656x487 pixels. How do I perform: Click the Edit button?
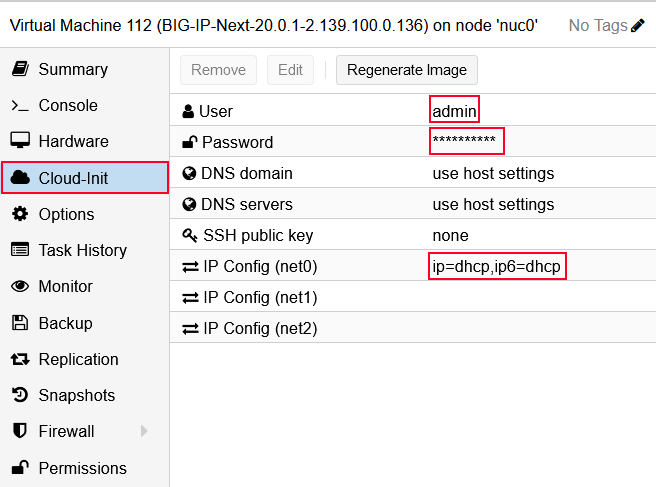(290, 70)
